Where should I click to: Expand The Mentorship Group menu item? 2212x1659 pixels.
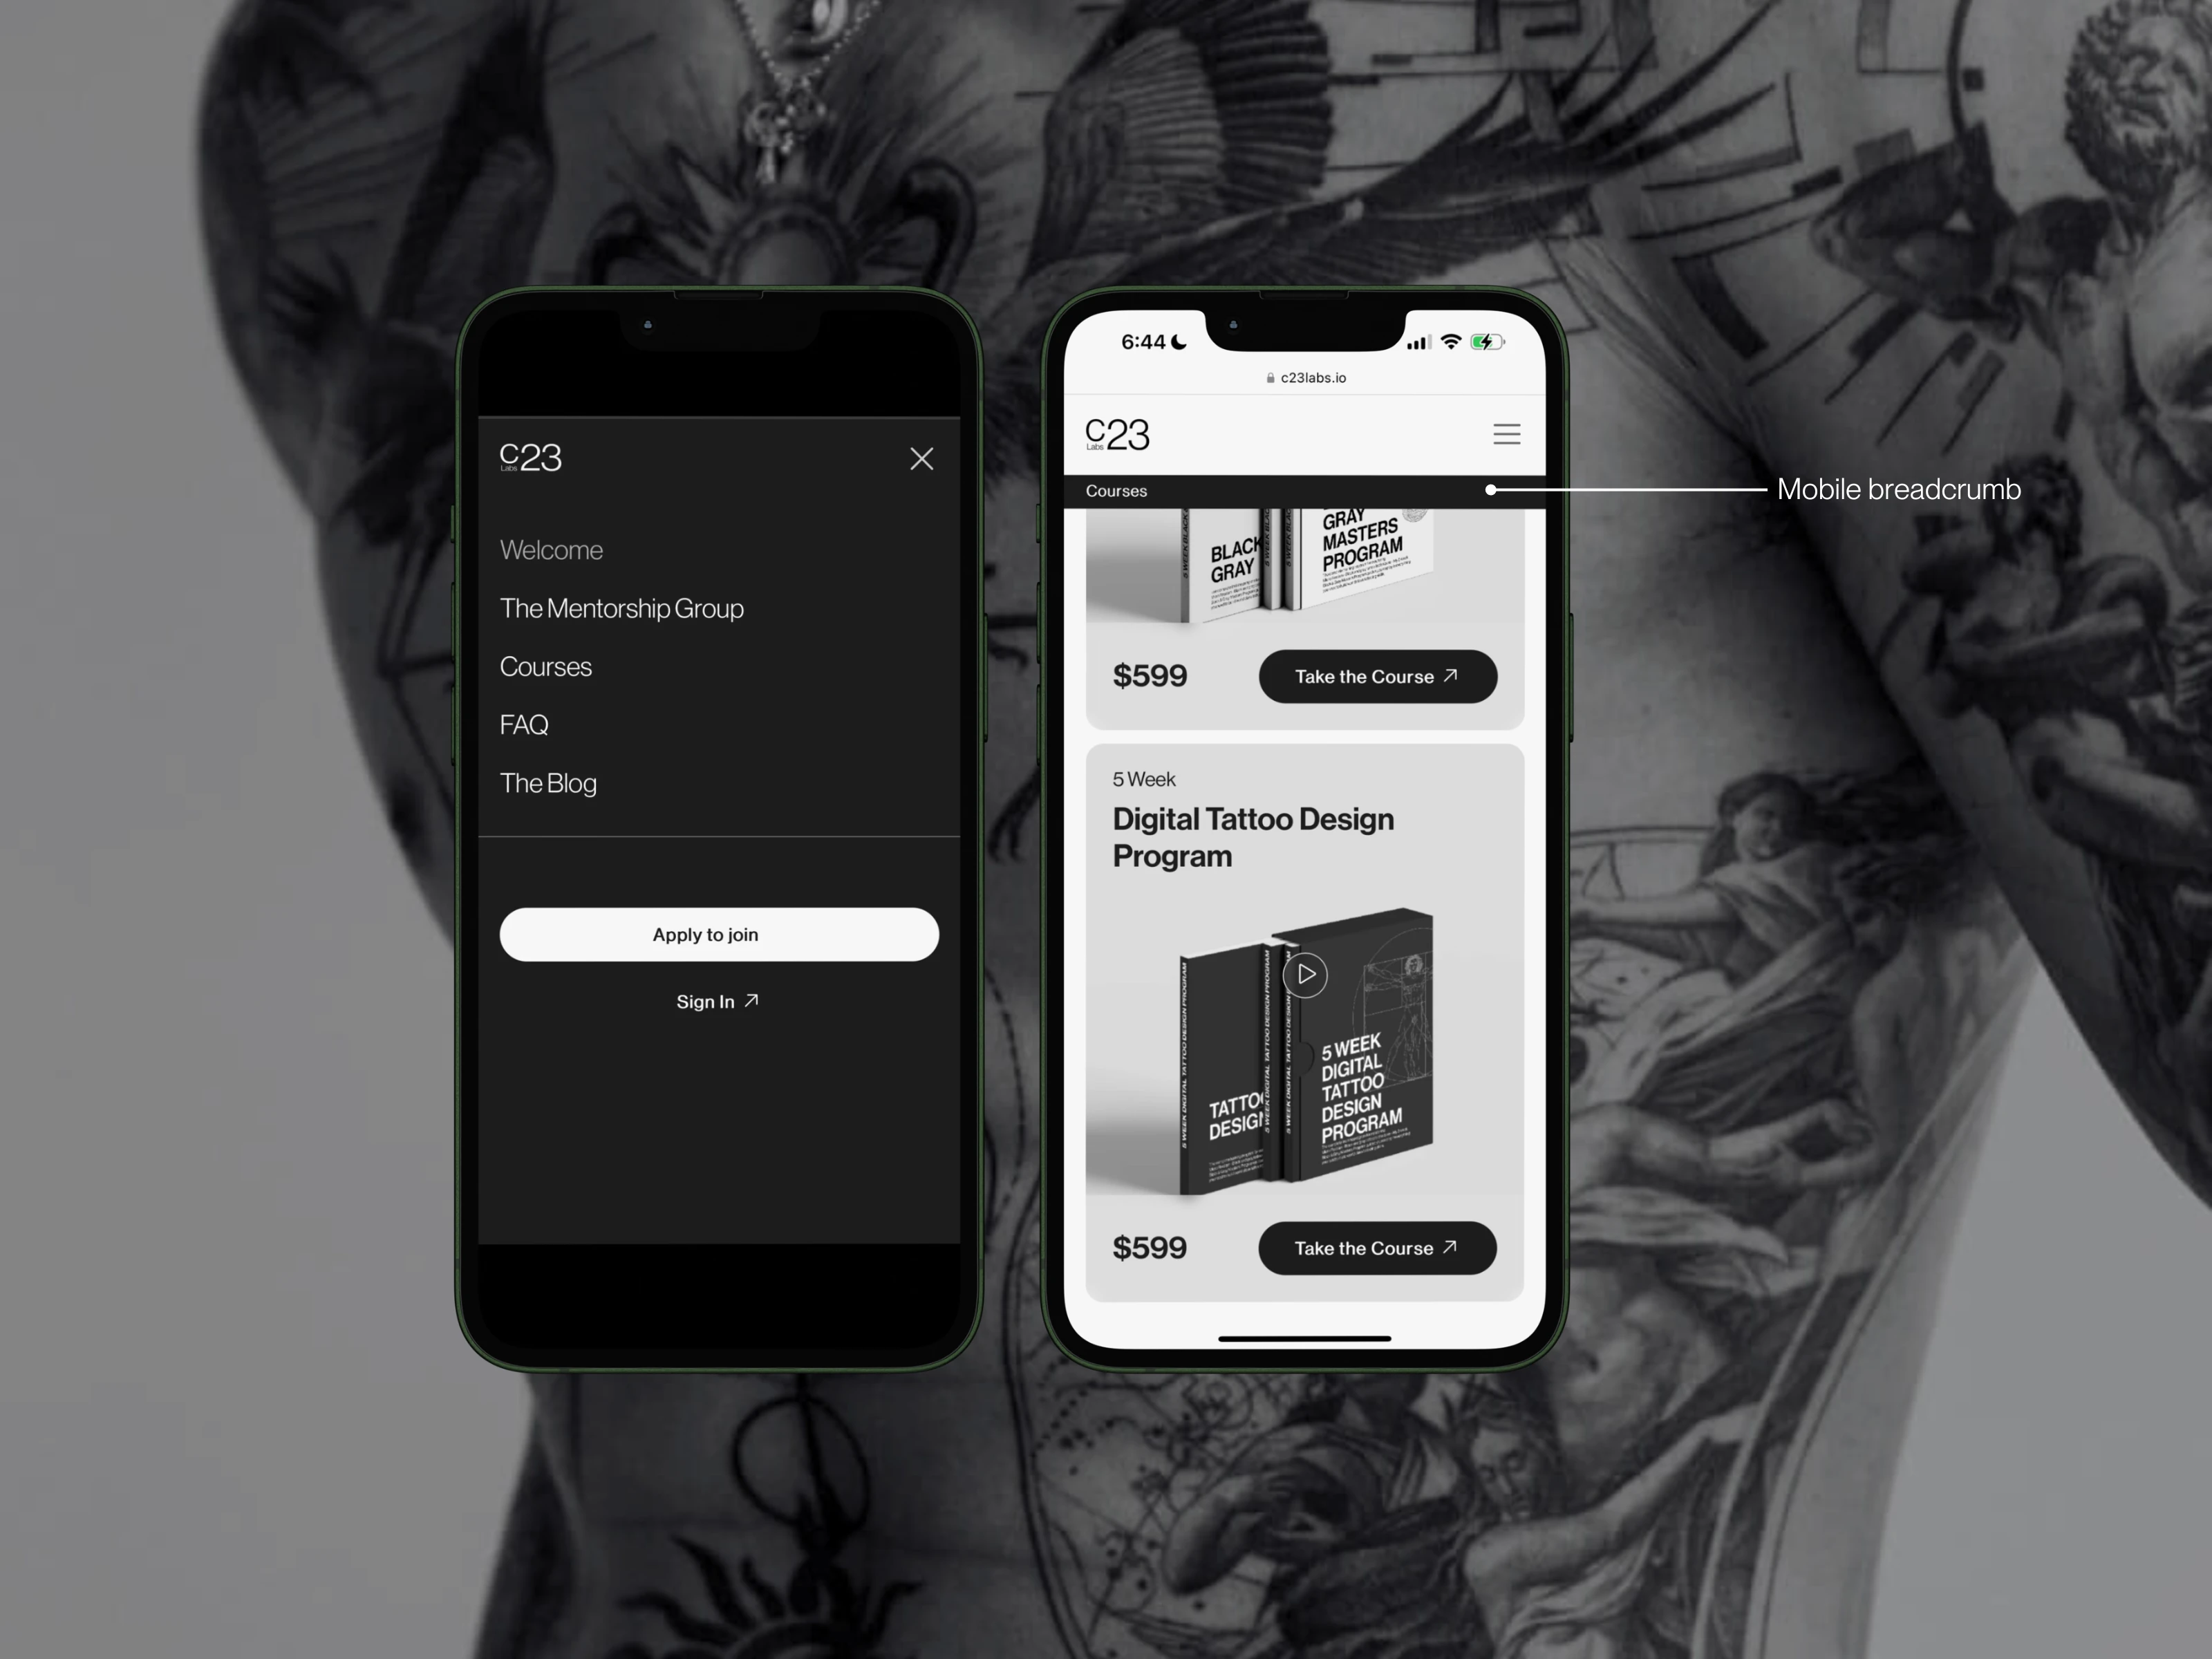[620, 606]
